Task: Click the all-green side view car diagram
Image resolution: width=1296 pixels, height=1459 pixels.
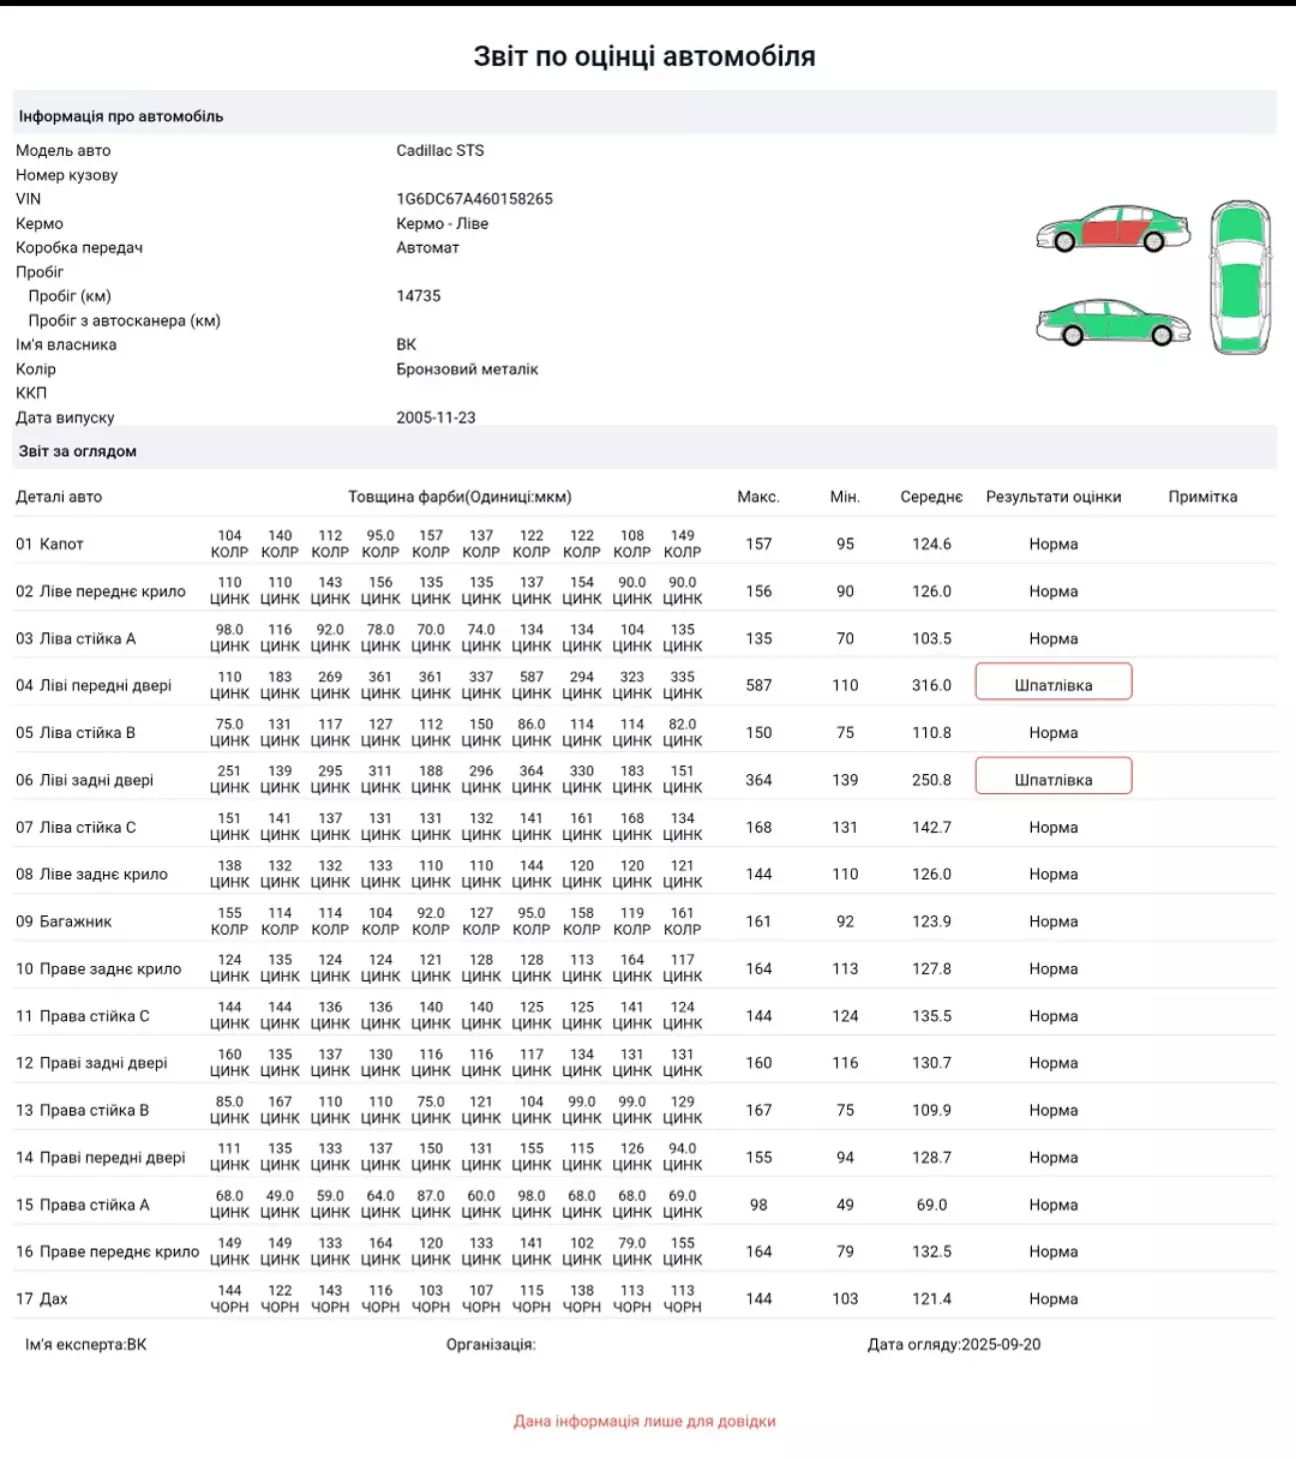Action: (1113, 322)
